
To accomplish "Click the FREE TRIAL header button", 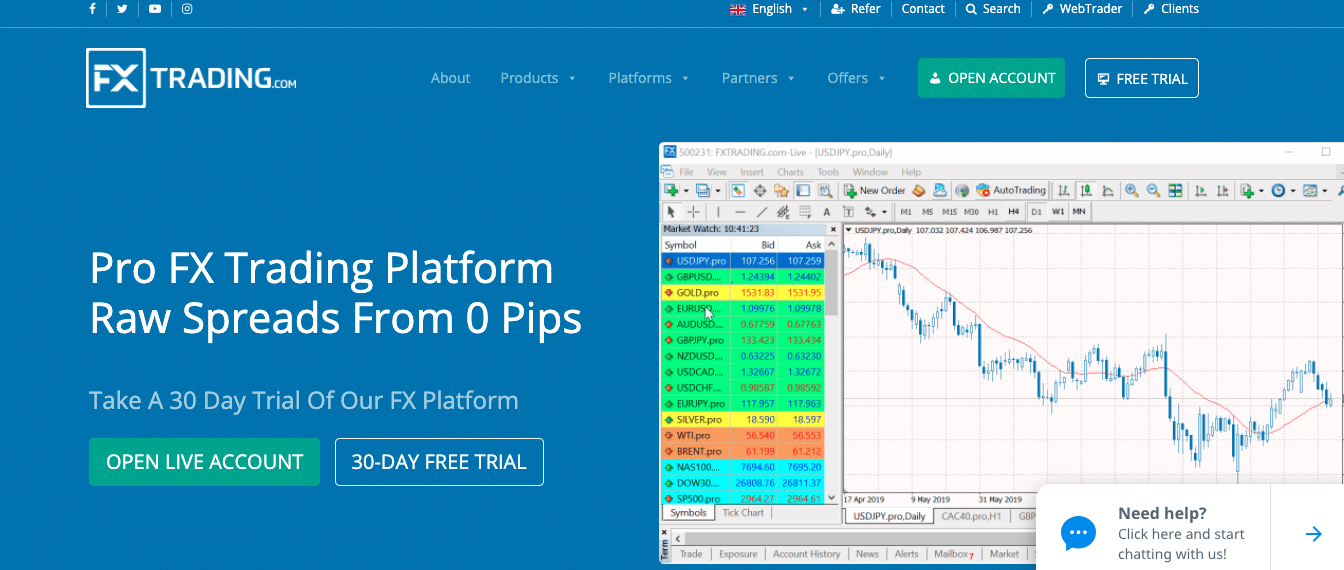I will [x=1141, y=78].
